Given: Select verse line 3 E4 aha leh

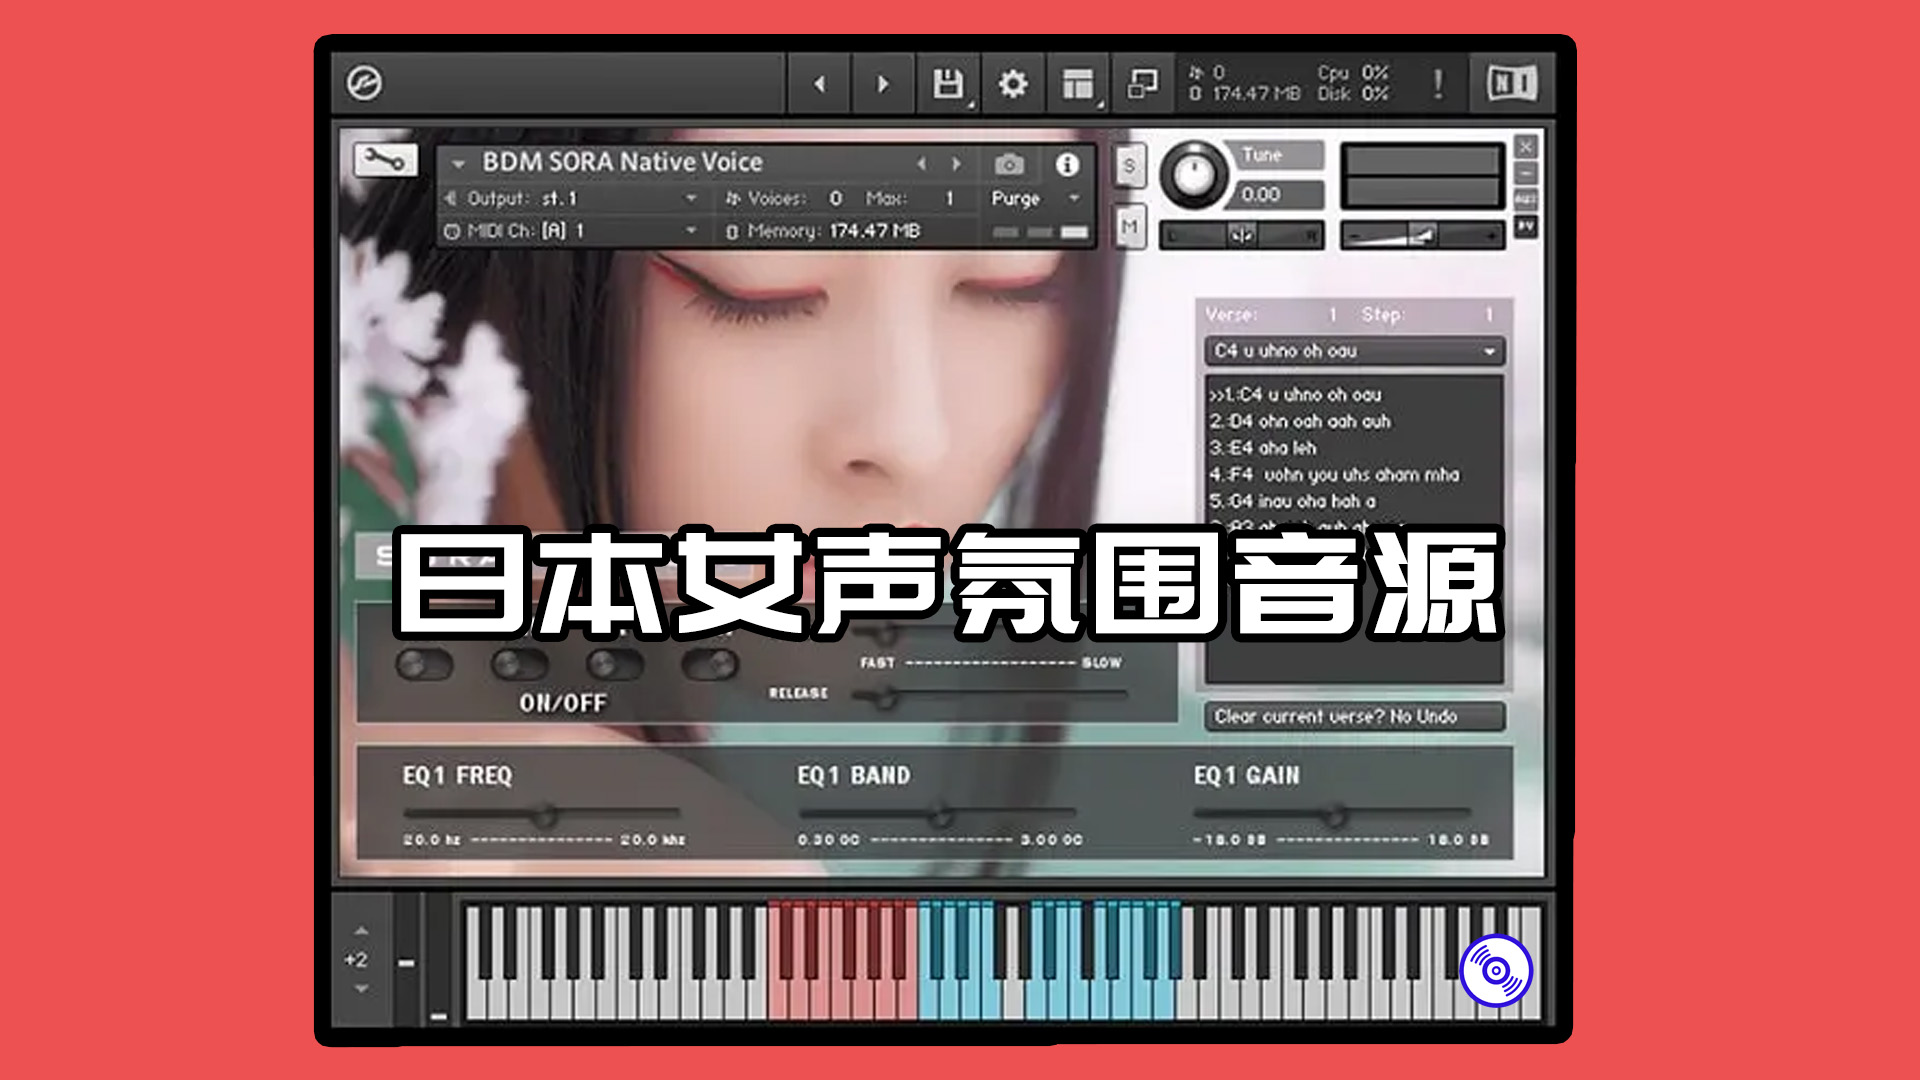Looking at the screenshot, I should pos(1263,448).
